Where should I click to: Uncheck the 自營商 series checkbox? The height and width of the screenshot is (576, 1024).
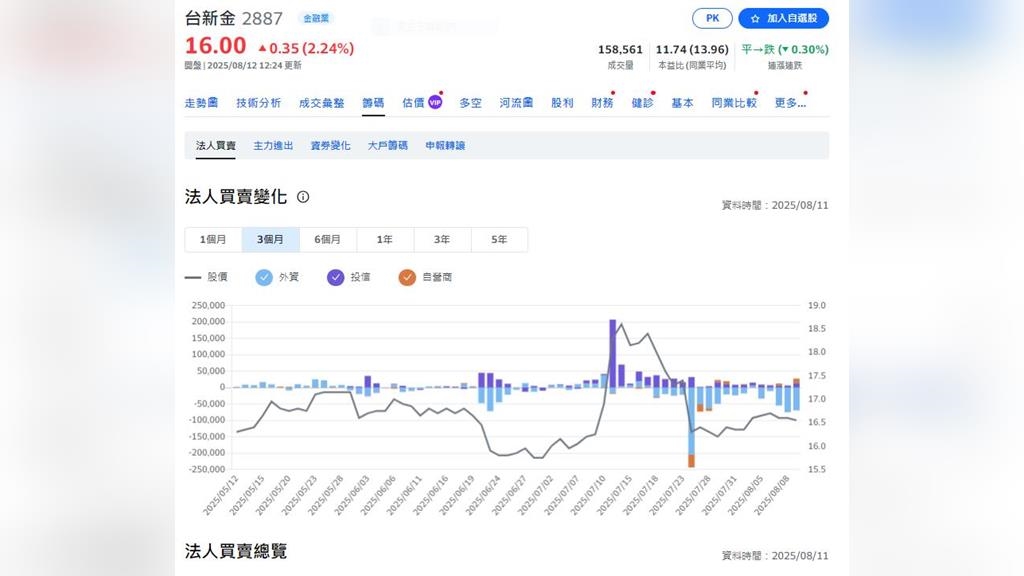406,277
